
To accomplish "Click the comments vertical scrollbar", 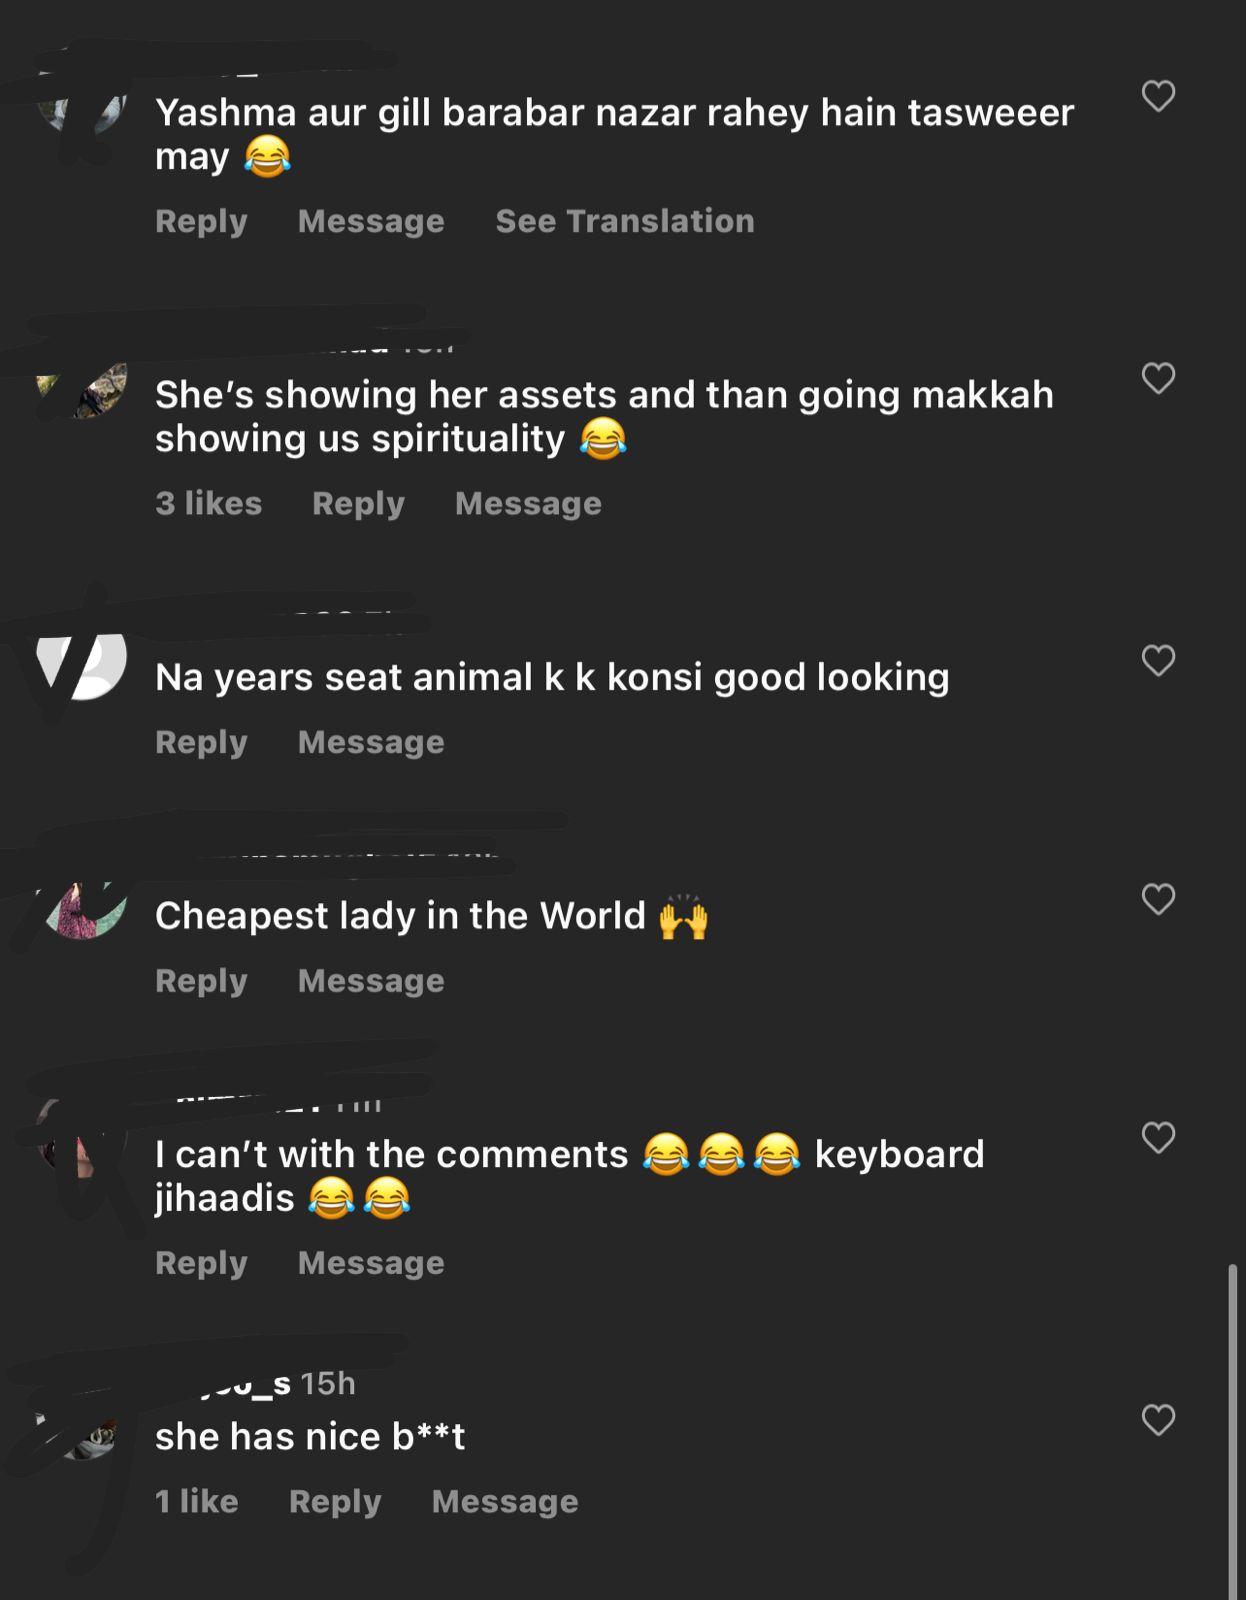I will (x=1233, y=1430).
